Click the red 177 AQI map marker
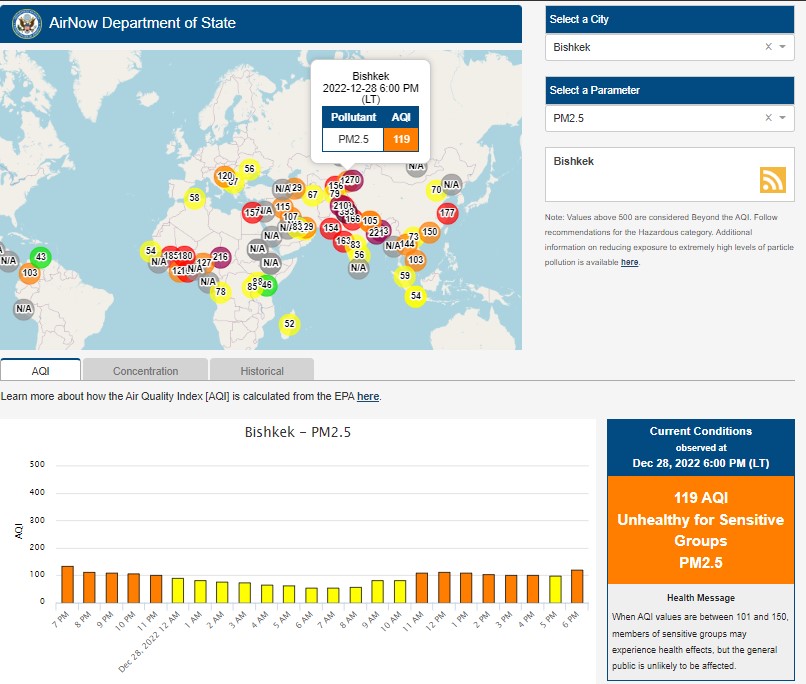 [x=447, y=213]
